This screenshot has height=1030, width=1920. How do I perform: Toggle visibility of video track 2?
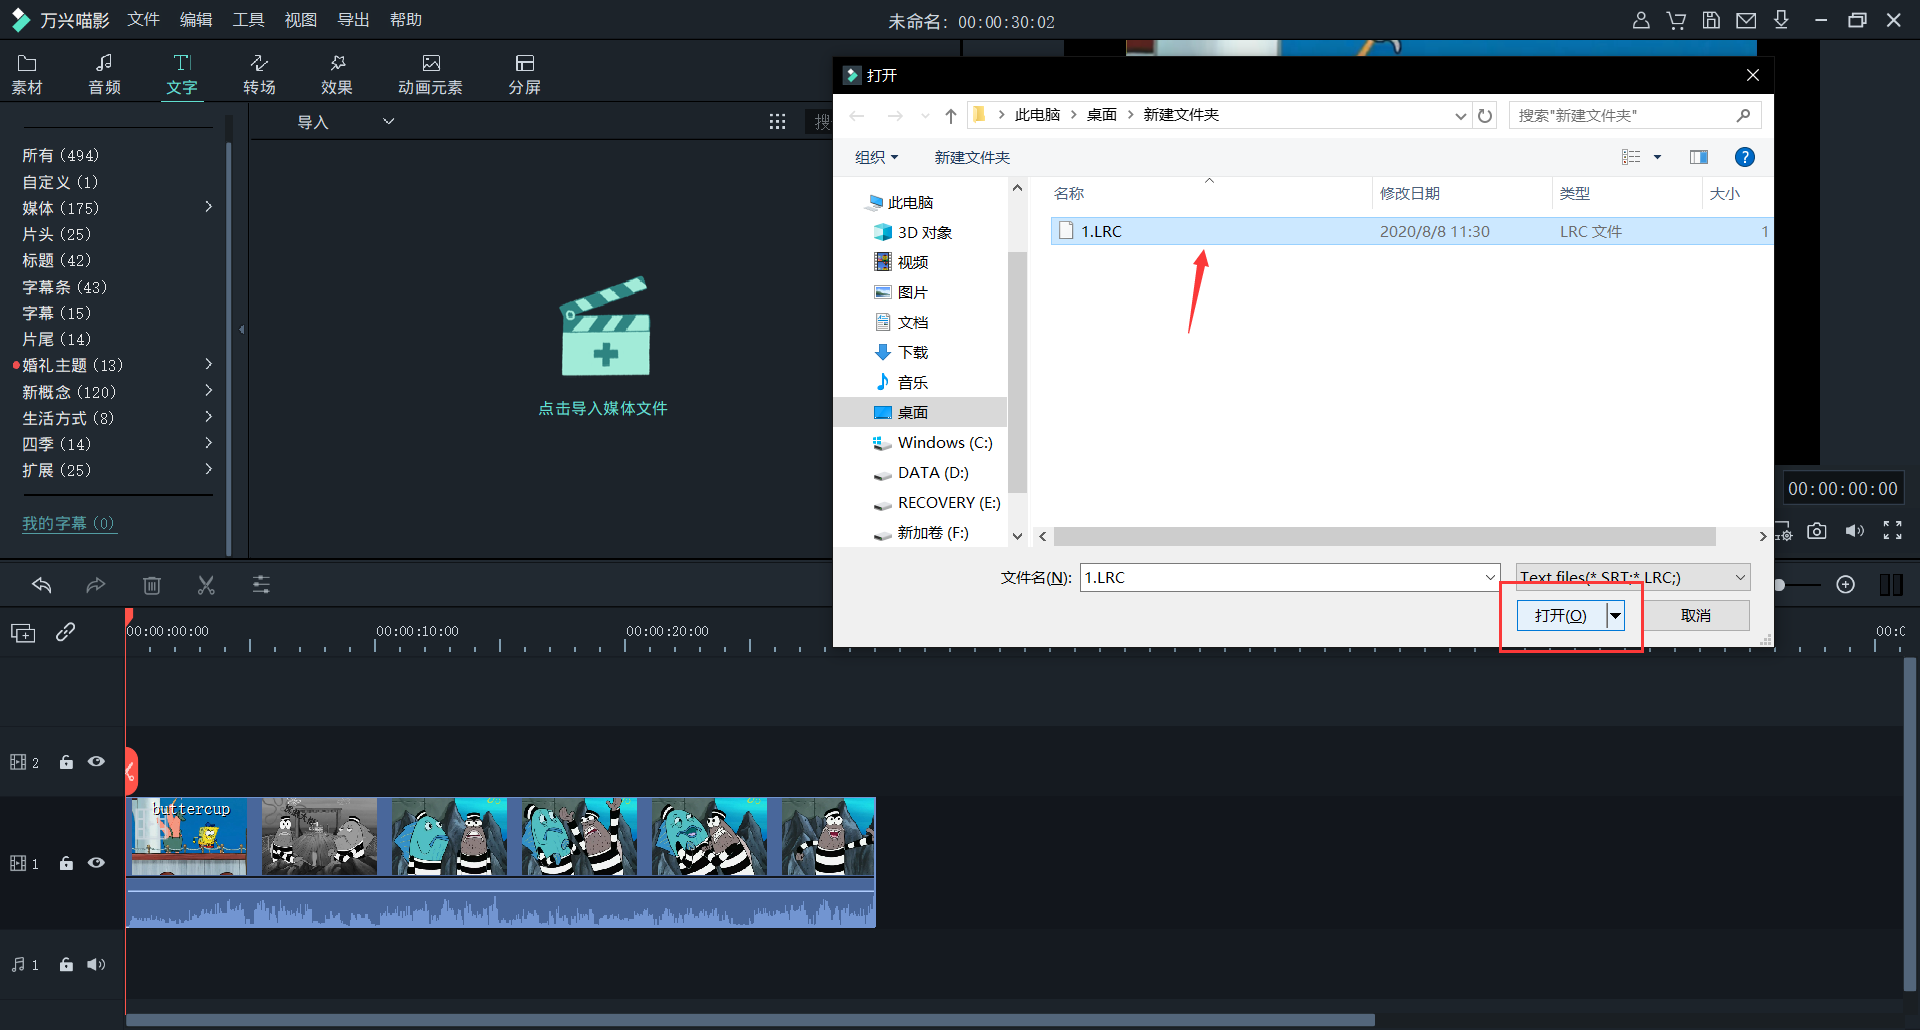(x=96, y=762)
